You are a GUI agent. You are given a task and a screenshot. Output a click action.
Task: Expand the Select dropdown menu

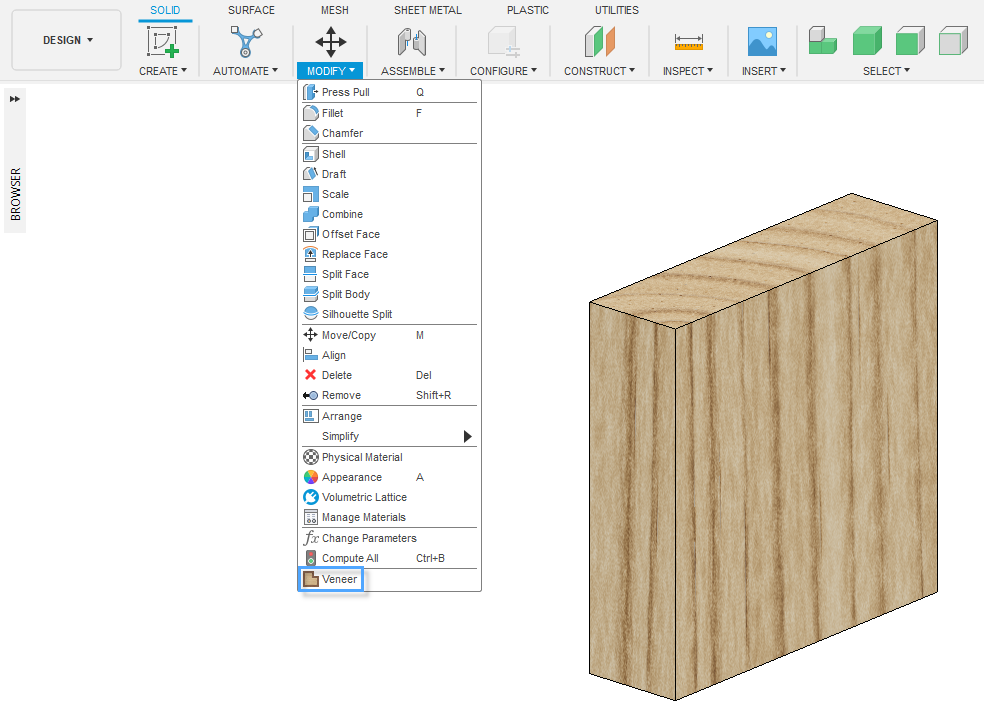(x=887, y=71)
